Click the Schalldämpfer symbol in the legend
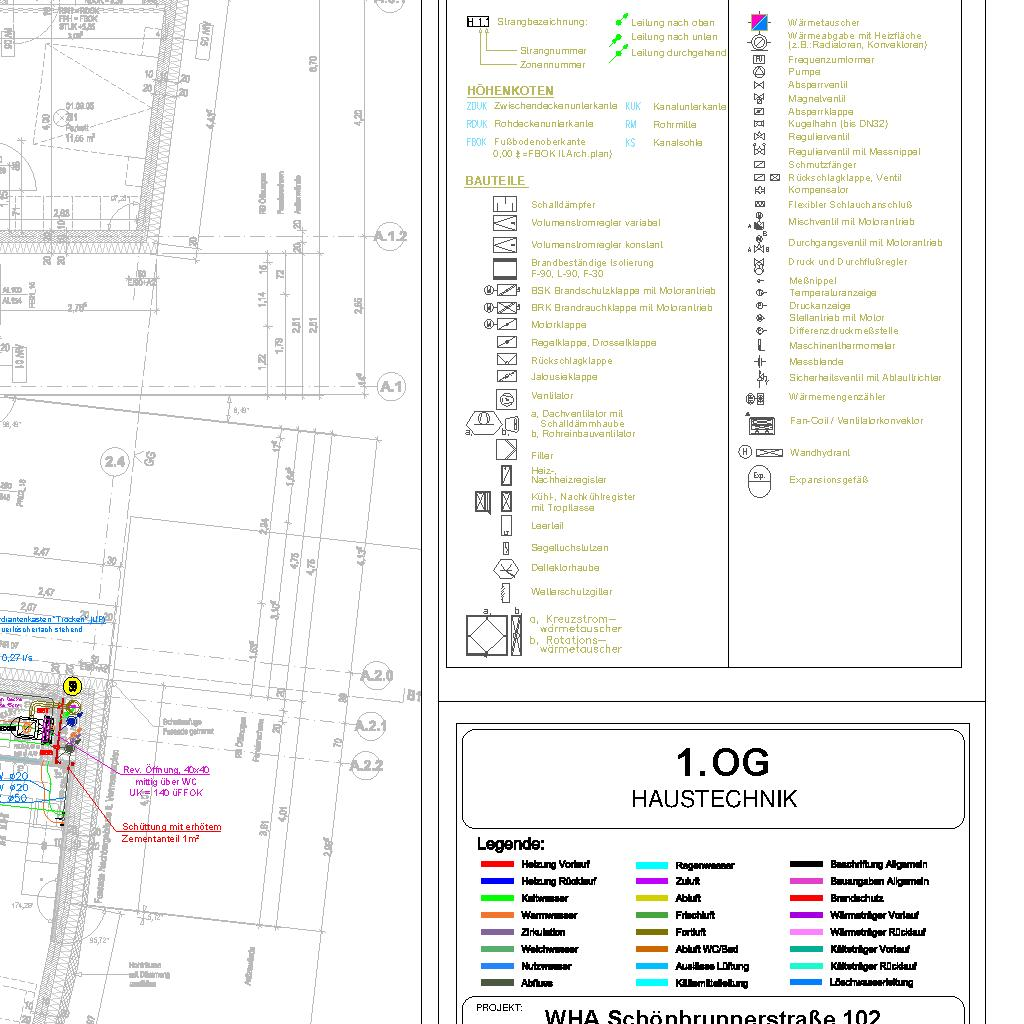Screen dimensions: 1024x1024 [x=506, y=204]
